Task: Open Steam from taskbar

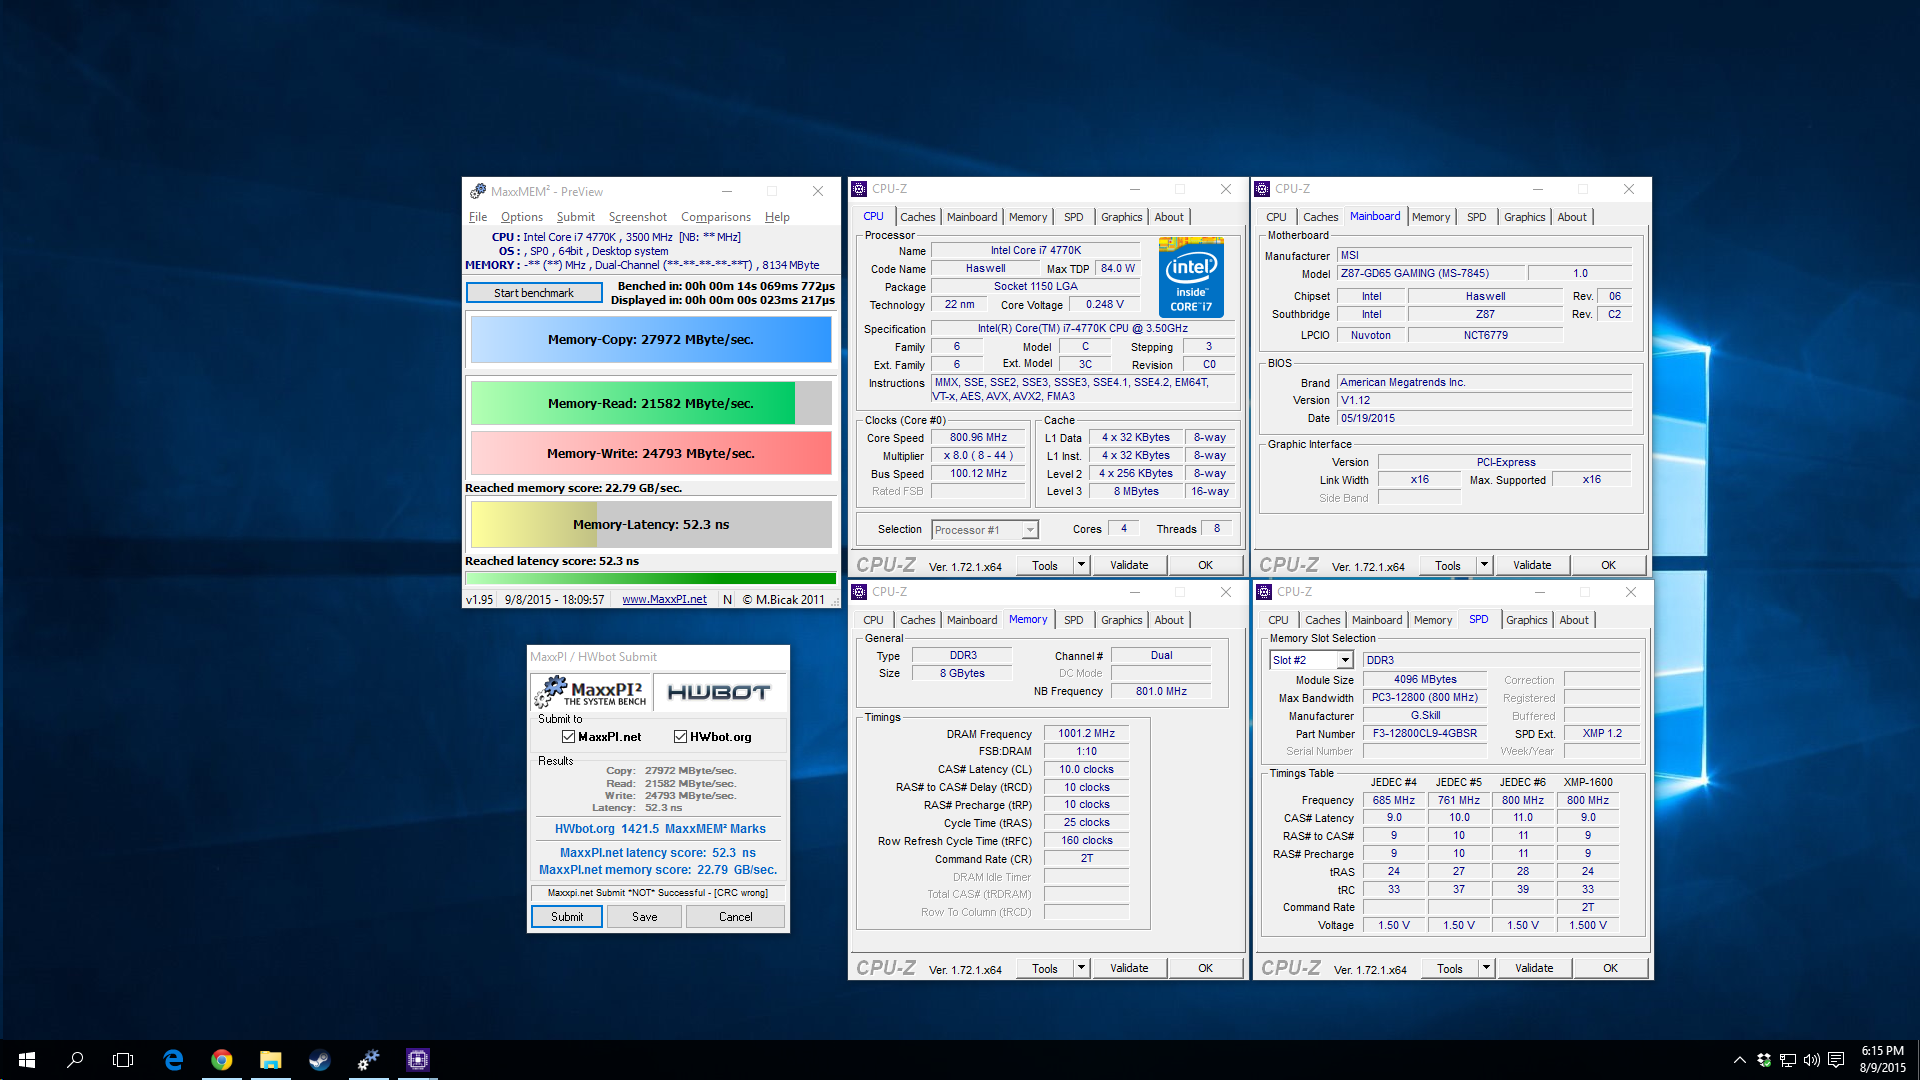Action: click(x=319, y=1060)
